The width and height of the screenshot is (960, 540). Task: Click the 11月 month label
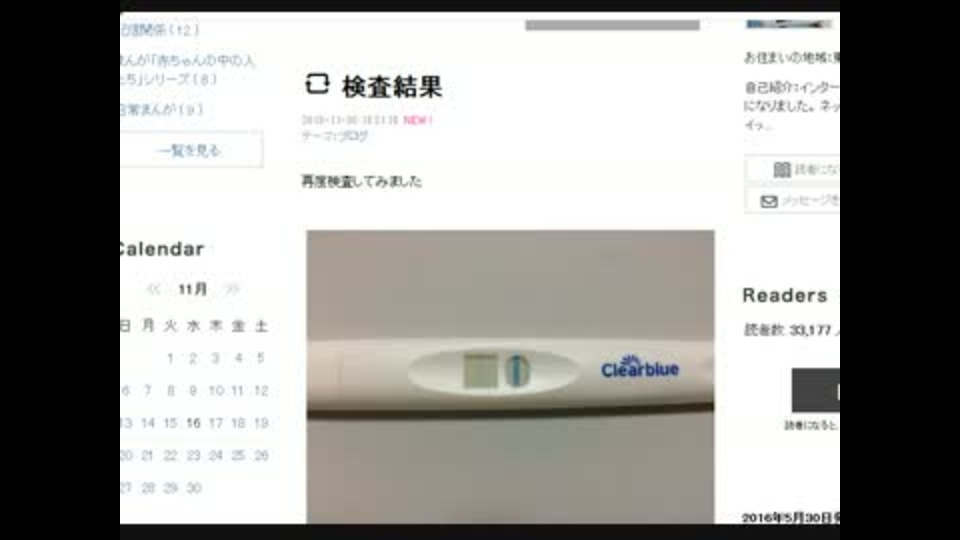tap(193, 289)
